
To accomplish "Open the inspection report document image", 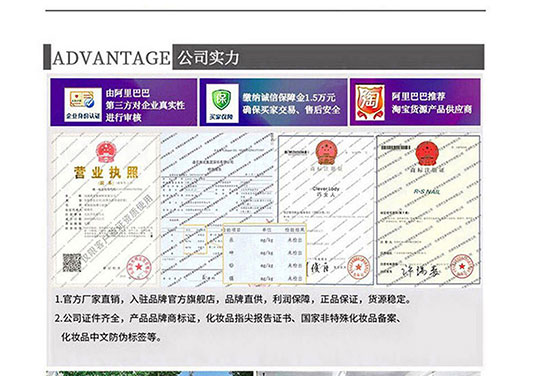I will [x=218, y=210].
